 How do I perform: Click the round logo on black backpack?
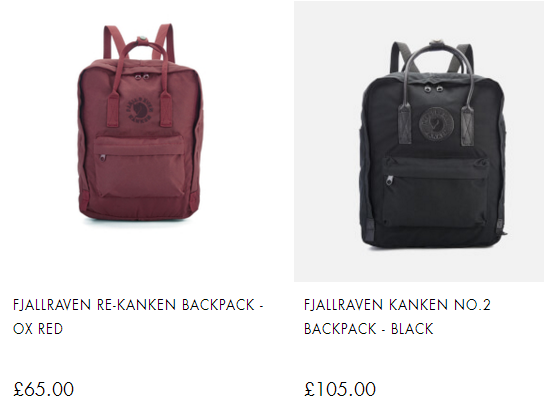436,123
